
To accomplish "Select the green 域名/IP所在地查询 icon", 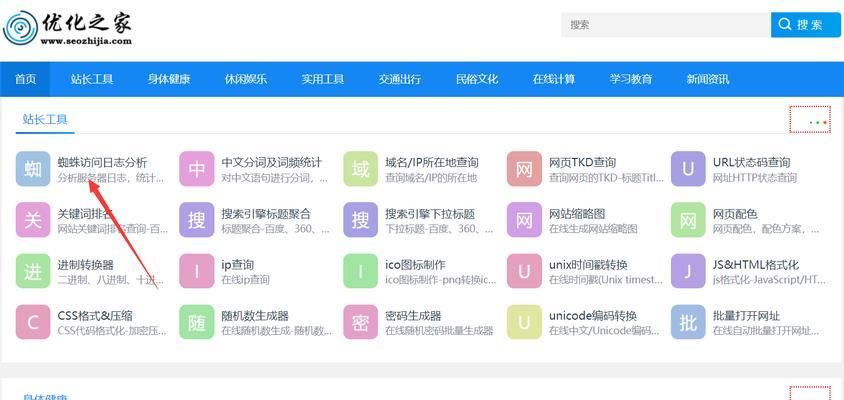I will click(x=361, y=169).
